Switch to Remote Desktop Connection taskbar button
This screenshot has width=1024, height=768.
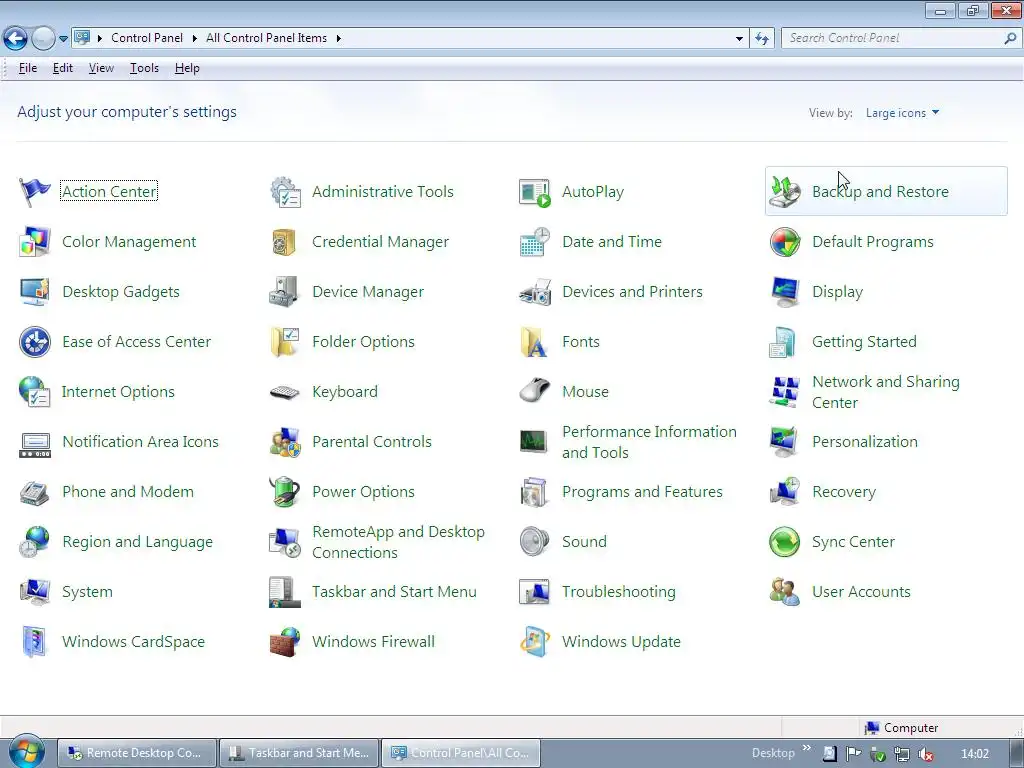136,753
